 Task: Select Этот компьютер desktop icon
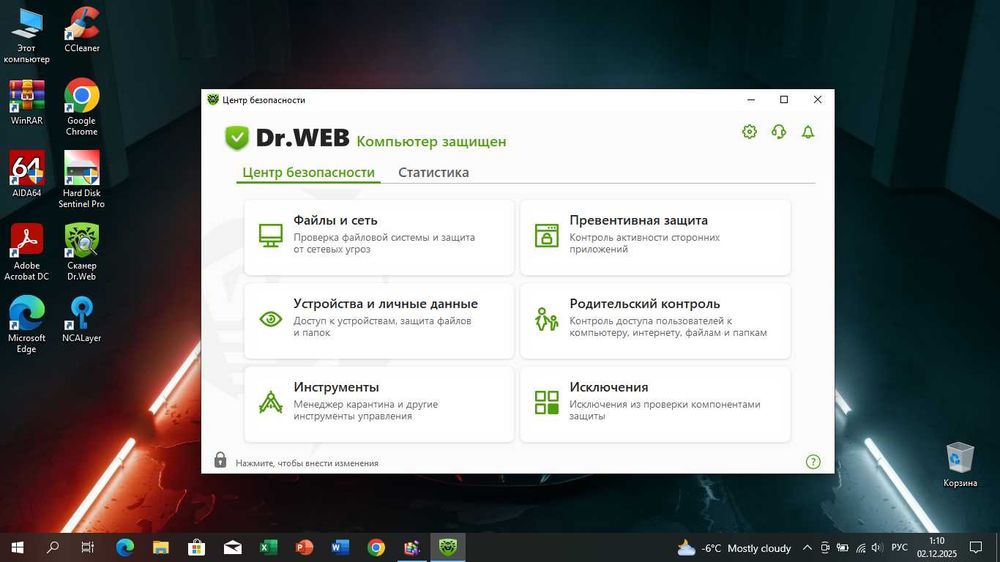tap(26, 36)
